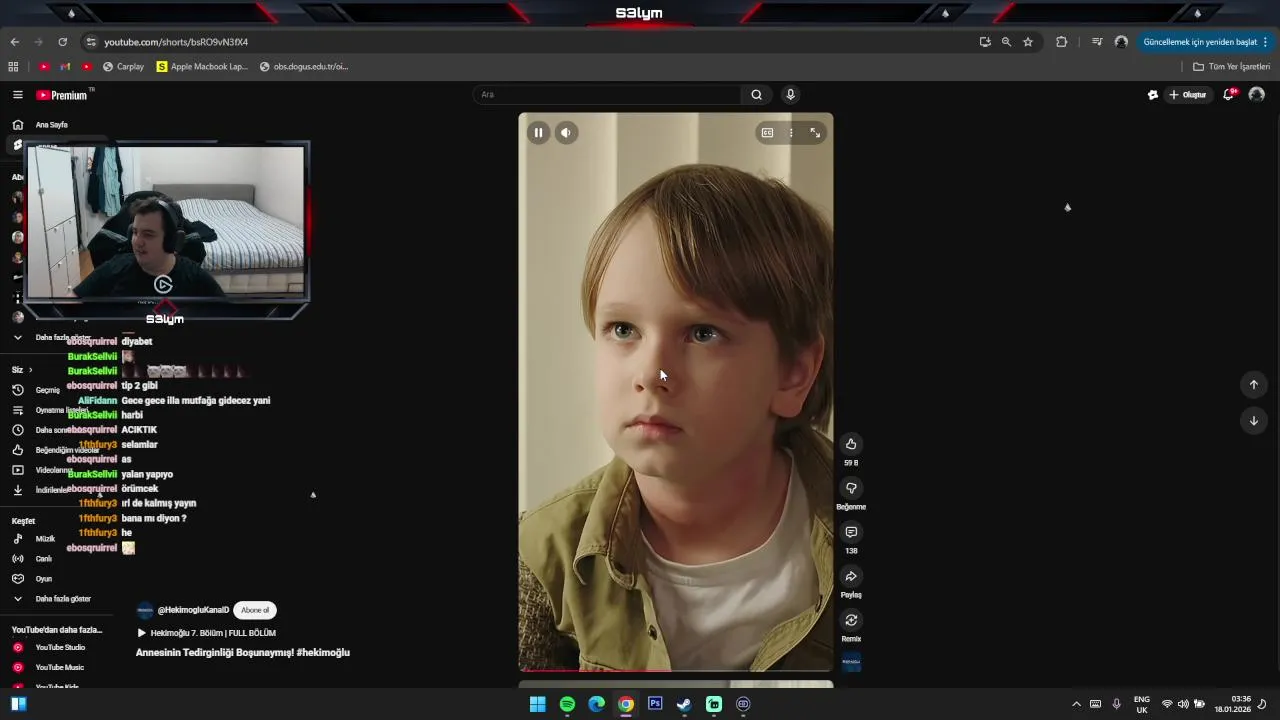Expand Daha fazla göster under Keşfet
This screenshot has width=1280, height=720.
(x=55, y=599)
